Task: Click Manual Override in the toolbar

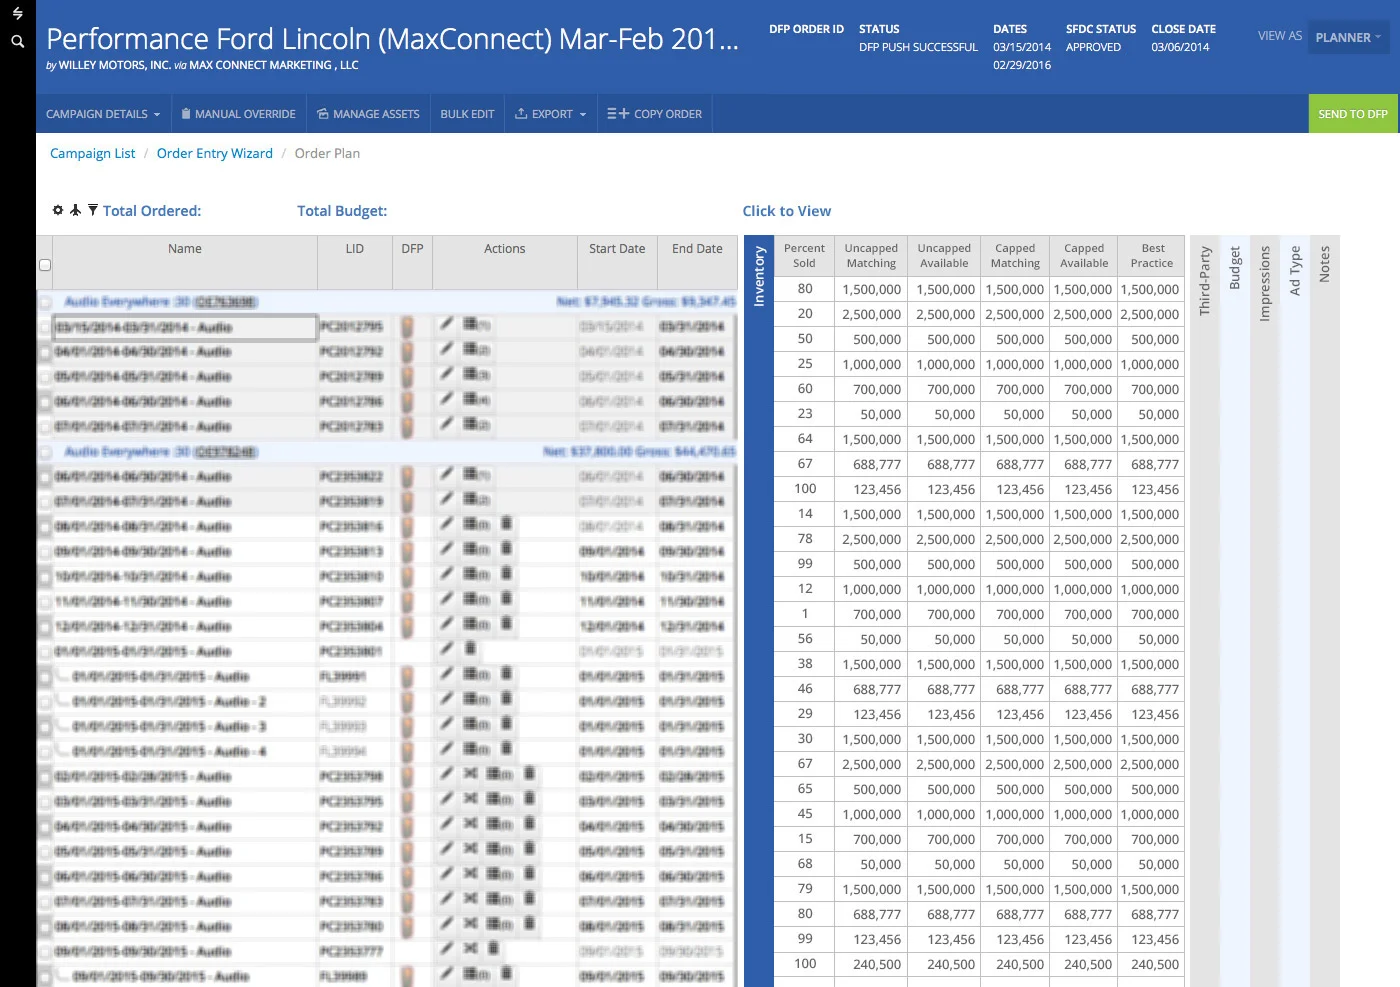Action: (238, 114)
